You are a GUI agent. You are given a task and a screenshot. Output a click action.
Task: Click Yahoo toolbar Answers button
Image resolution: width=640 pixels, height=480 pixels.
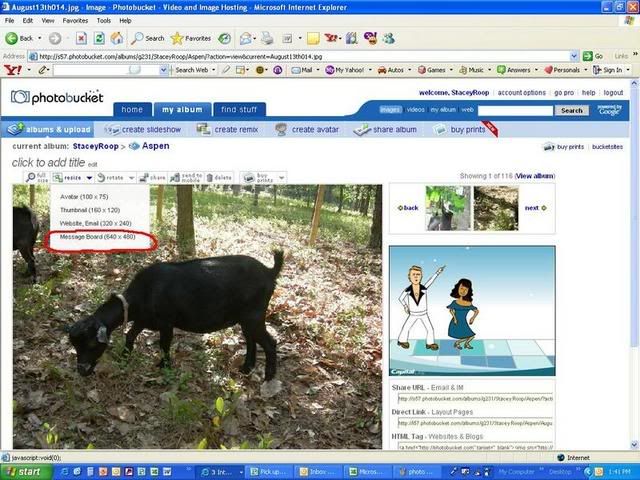[x=515, y=70]
